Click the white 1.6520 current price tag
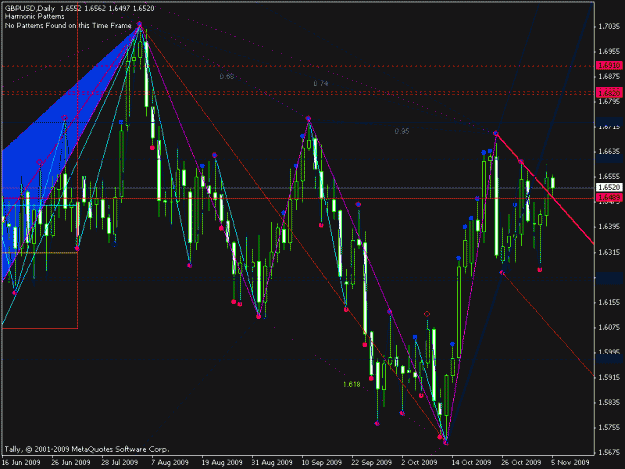 609,187
